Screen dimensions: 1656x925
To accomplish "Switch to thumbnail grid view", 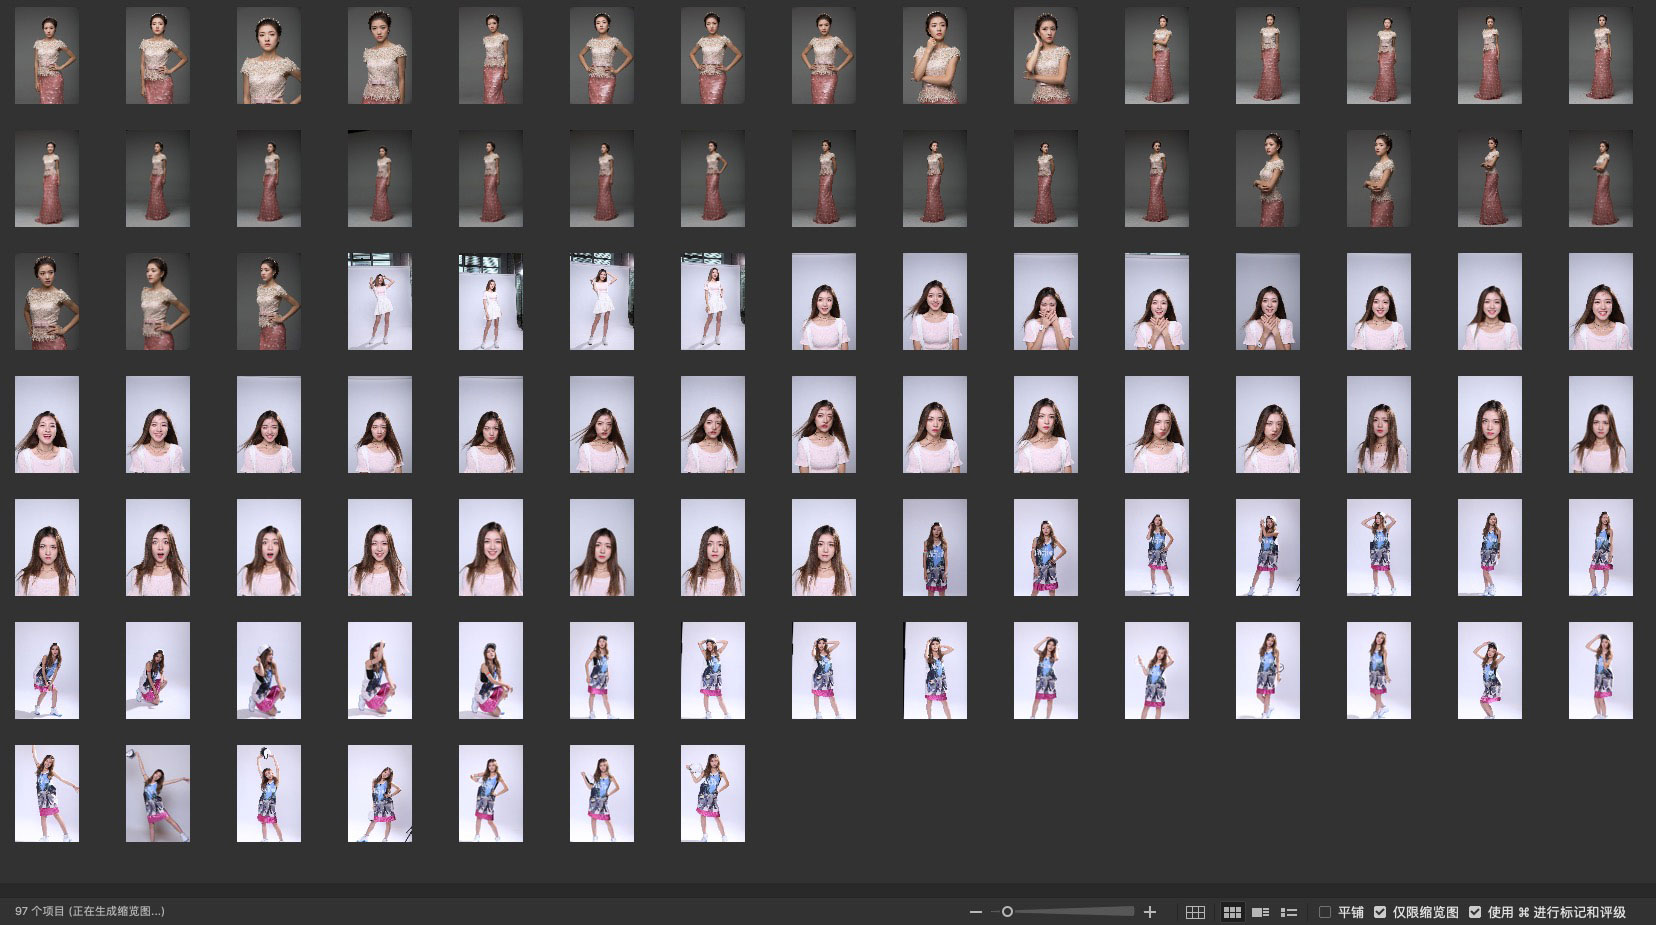I will pyautogui.click(x=1232, y=912).
